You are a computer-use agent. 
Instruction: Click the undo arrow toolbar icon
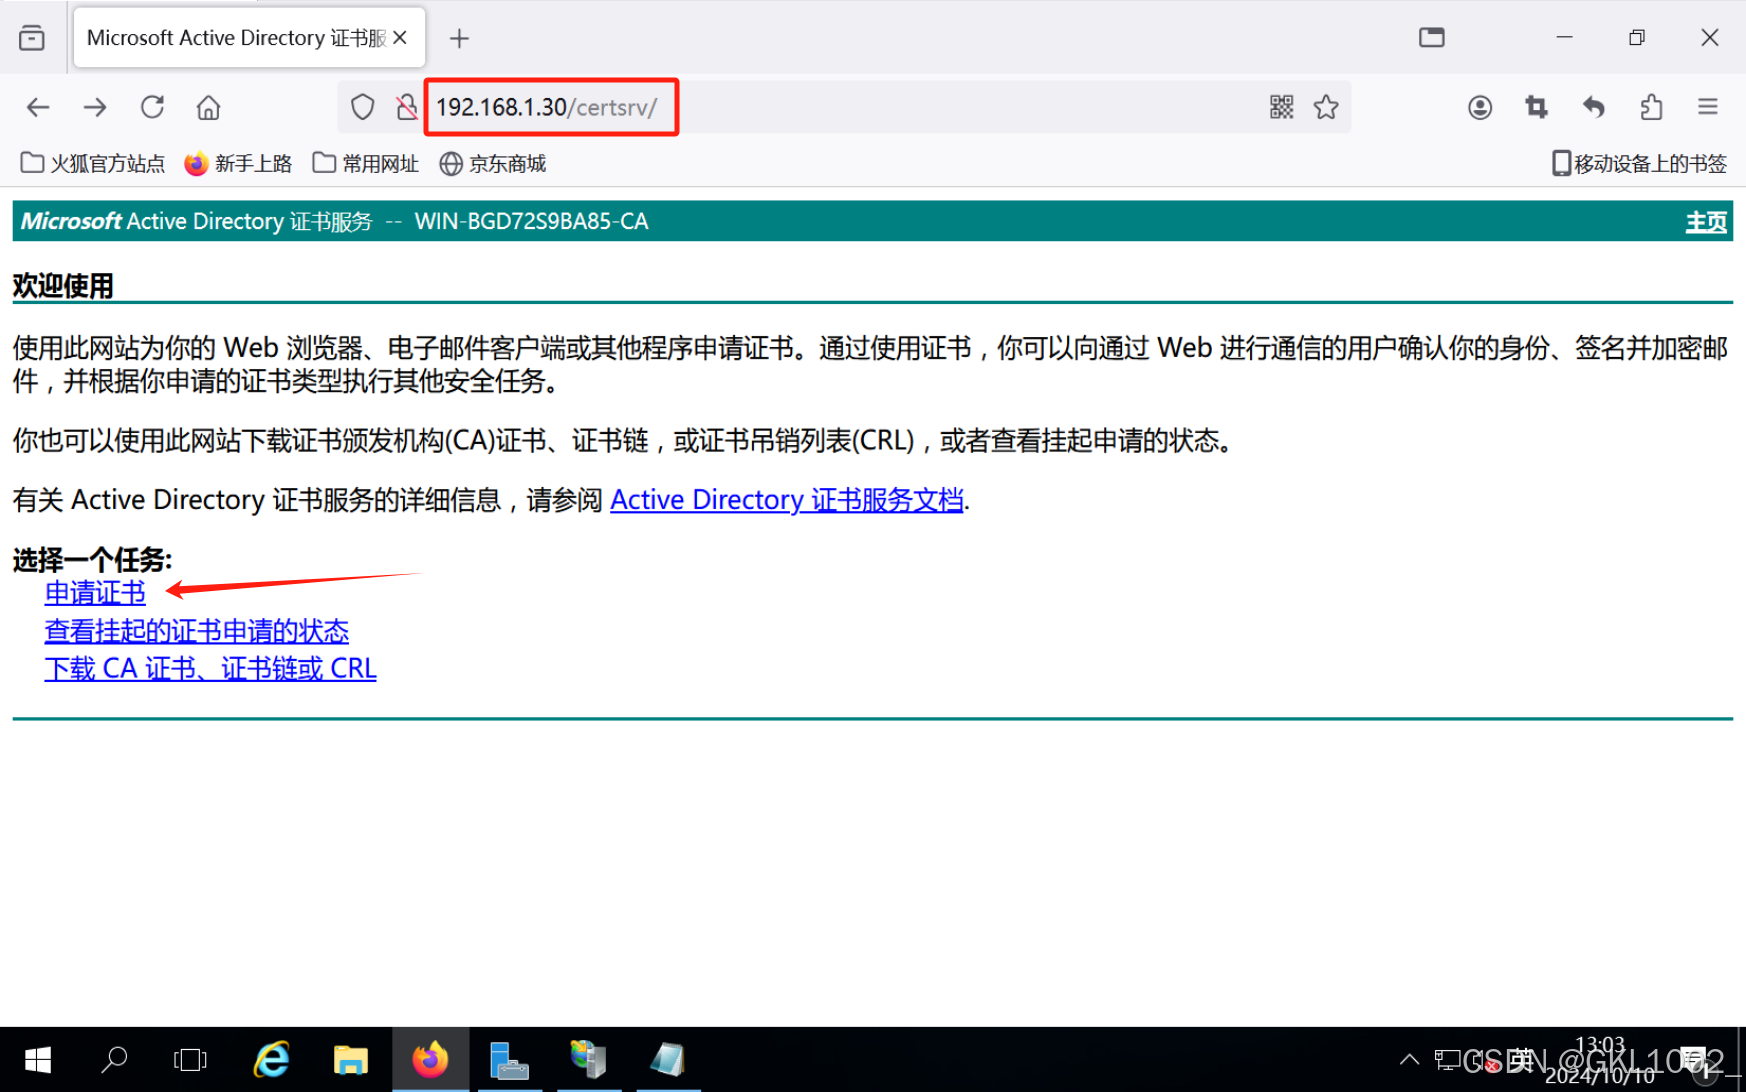tap(1594, 107)
